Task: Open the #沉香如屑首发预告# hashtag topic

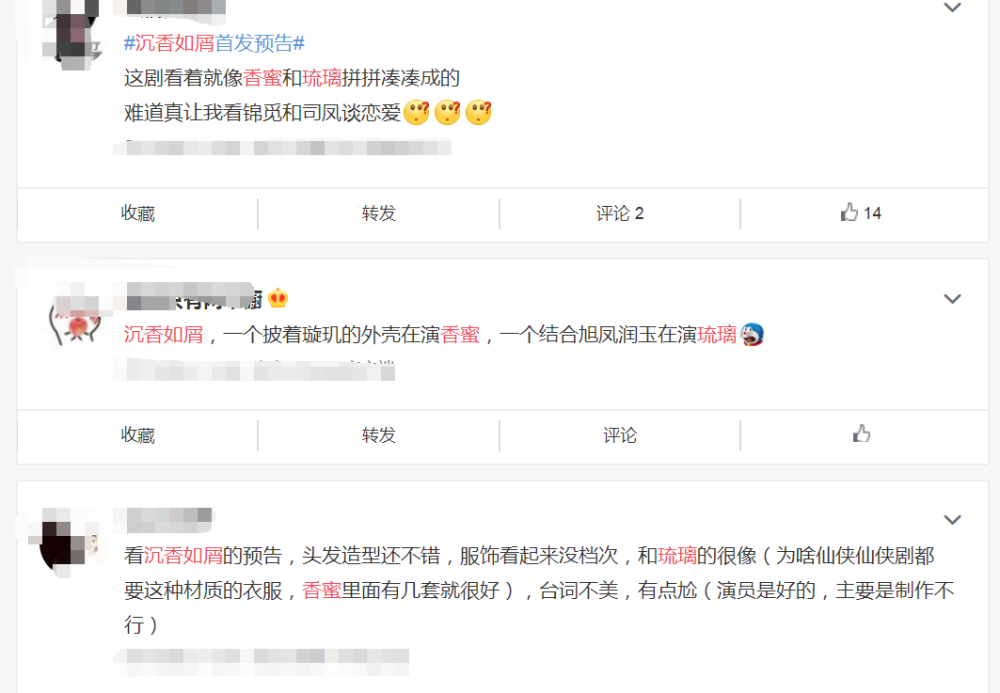Action: [x=214, y=43]
